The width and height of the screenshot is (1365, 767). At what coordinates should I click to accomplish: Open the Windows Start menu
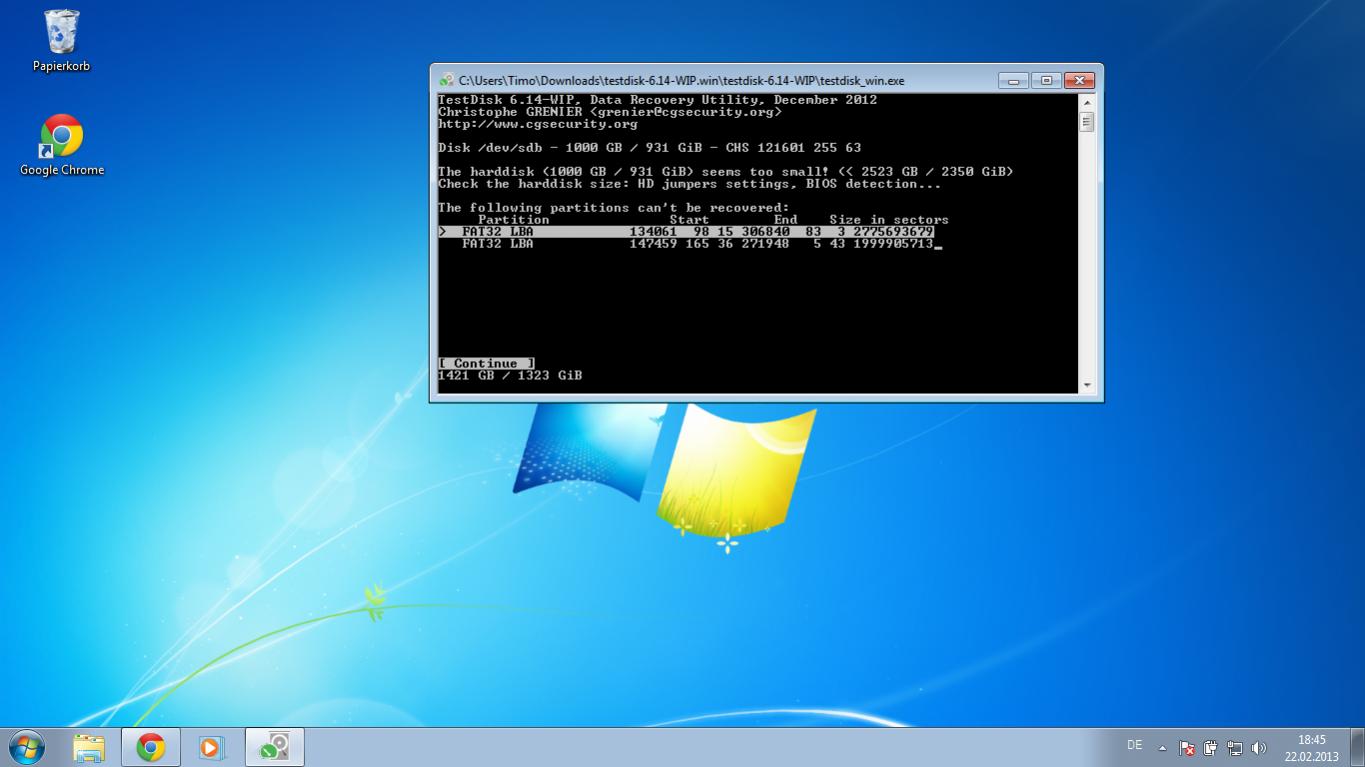(27, 747)
